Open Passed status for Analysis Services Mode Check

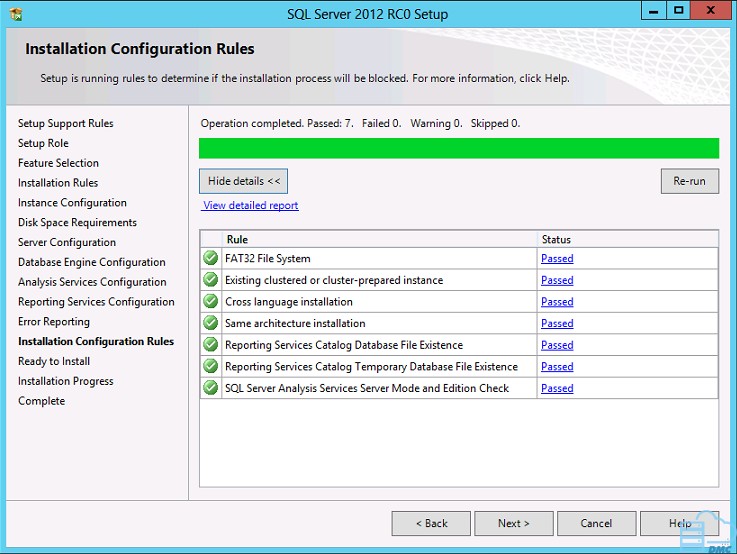[x=557, y=388]
